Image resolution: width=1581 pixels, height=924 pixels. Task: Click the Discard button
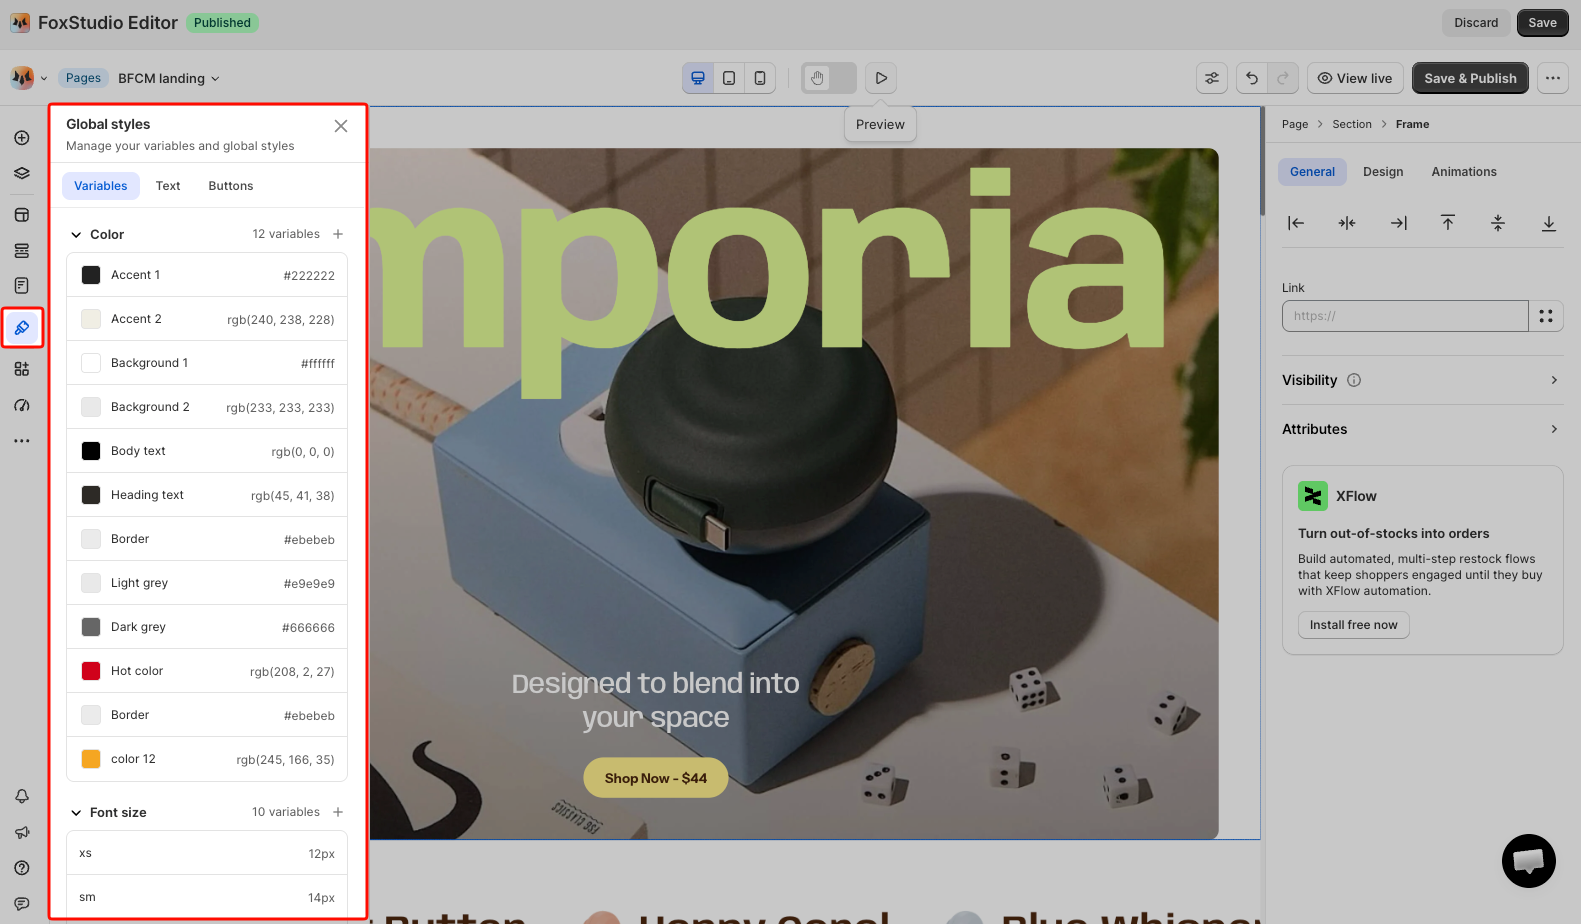coord(1476,23)
